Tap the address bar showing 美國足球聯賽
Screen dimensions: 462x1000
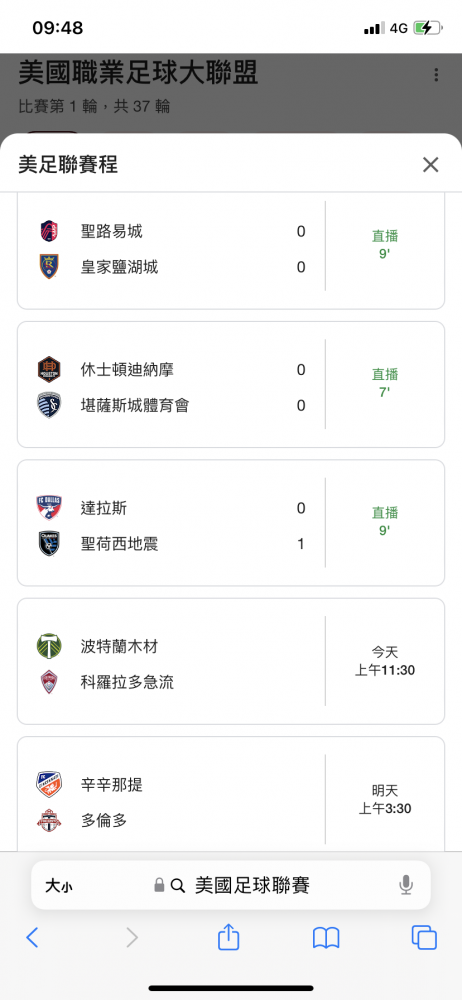(231, 885)
